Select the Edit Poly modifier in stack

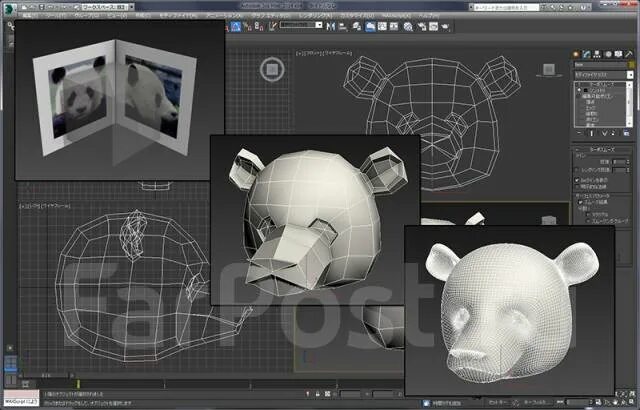pyautogui.click(x=600, y=96)
